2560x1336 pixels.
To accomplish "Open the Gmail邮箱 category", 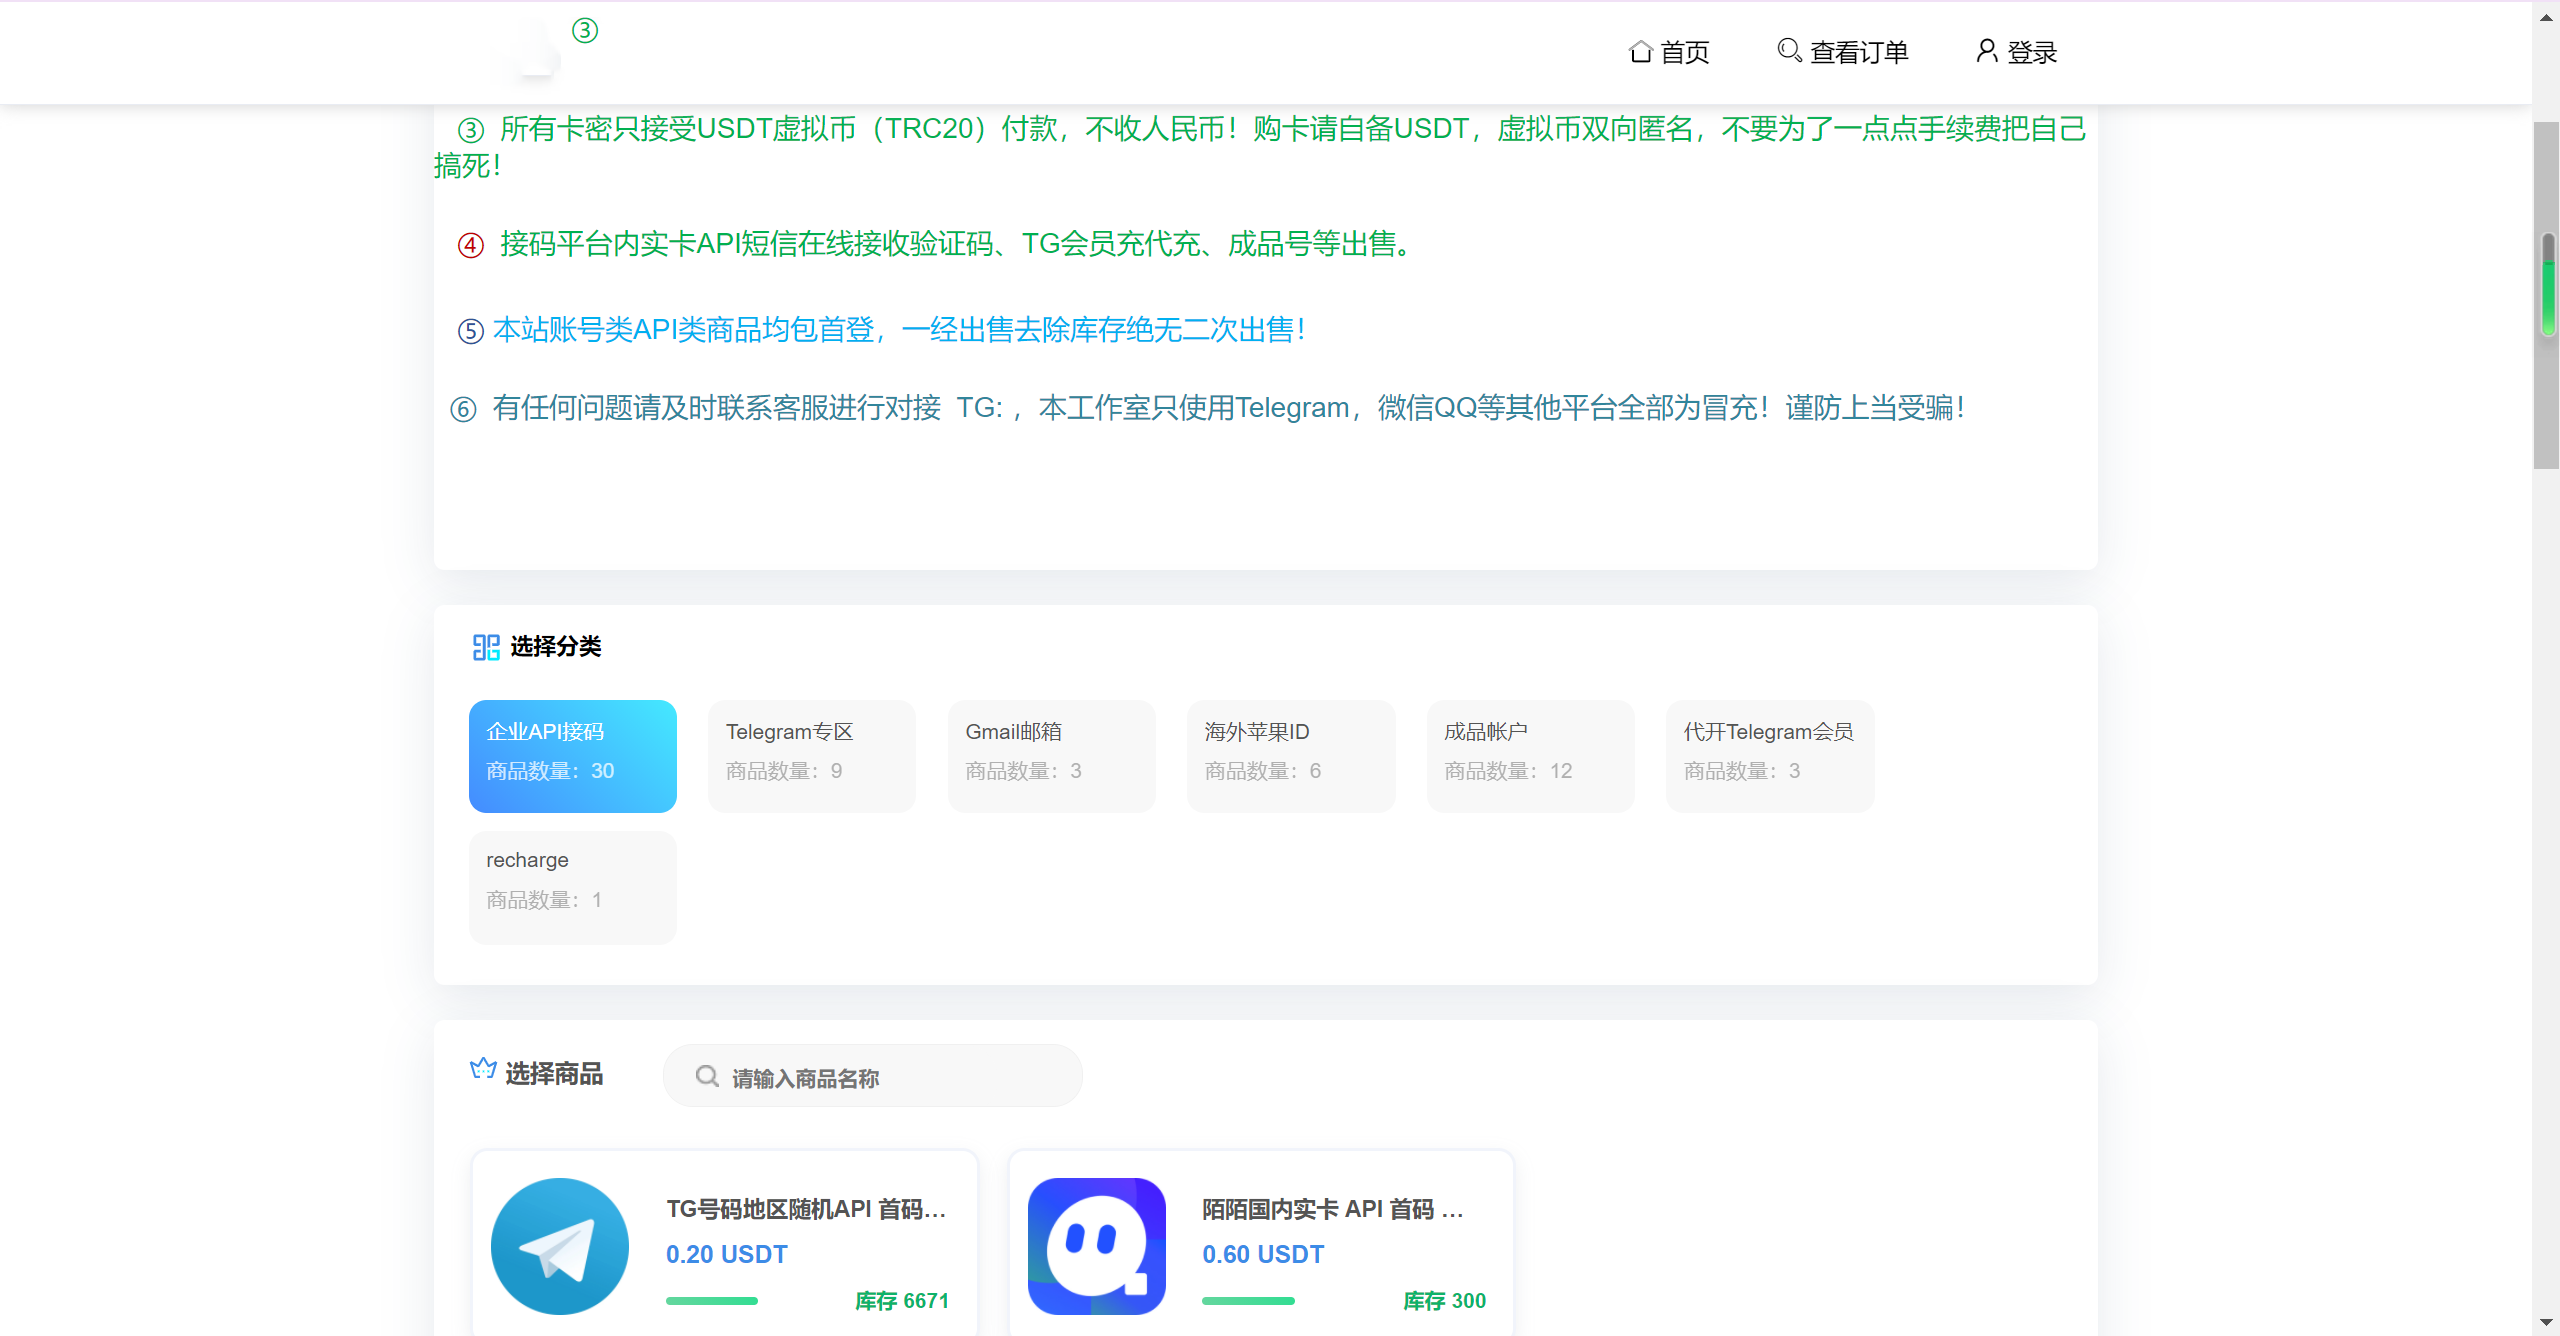I will pyautogui.click(x=1051, y=756).
